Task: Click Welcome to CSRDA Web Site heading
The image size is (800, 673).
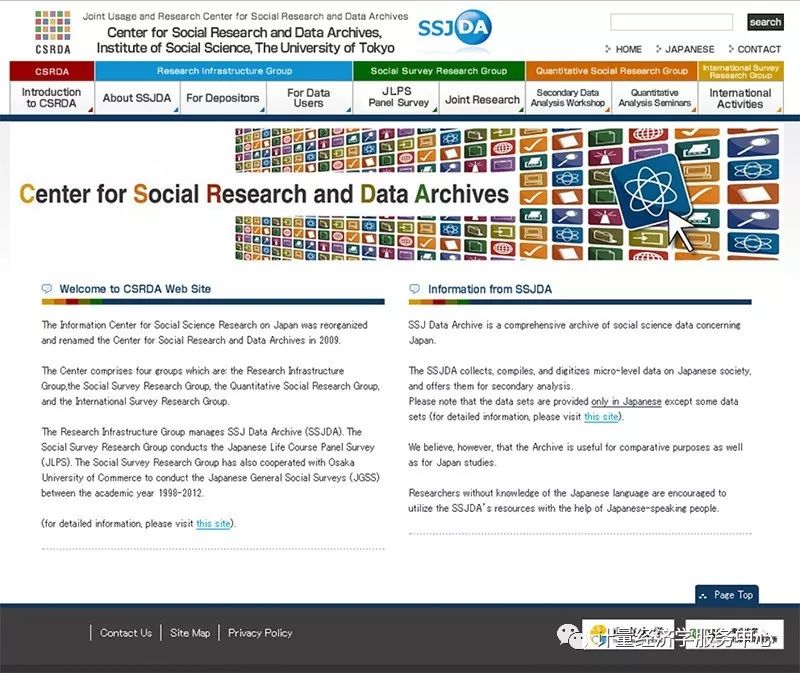Action: tap(135, 289)
